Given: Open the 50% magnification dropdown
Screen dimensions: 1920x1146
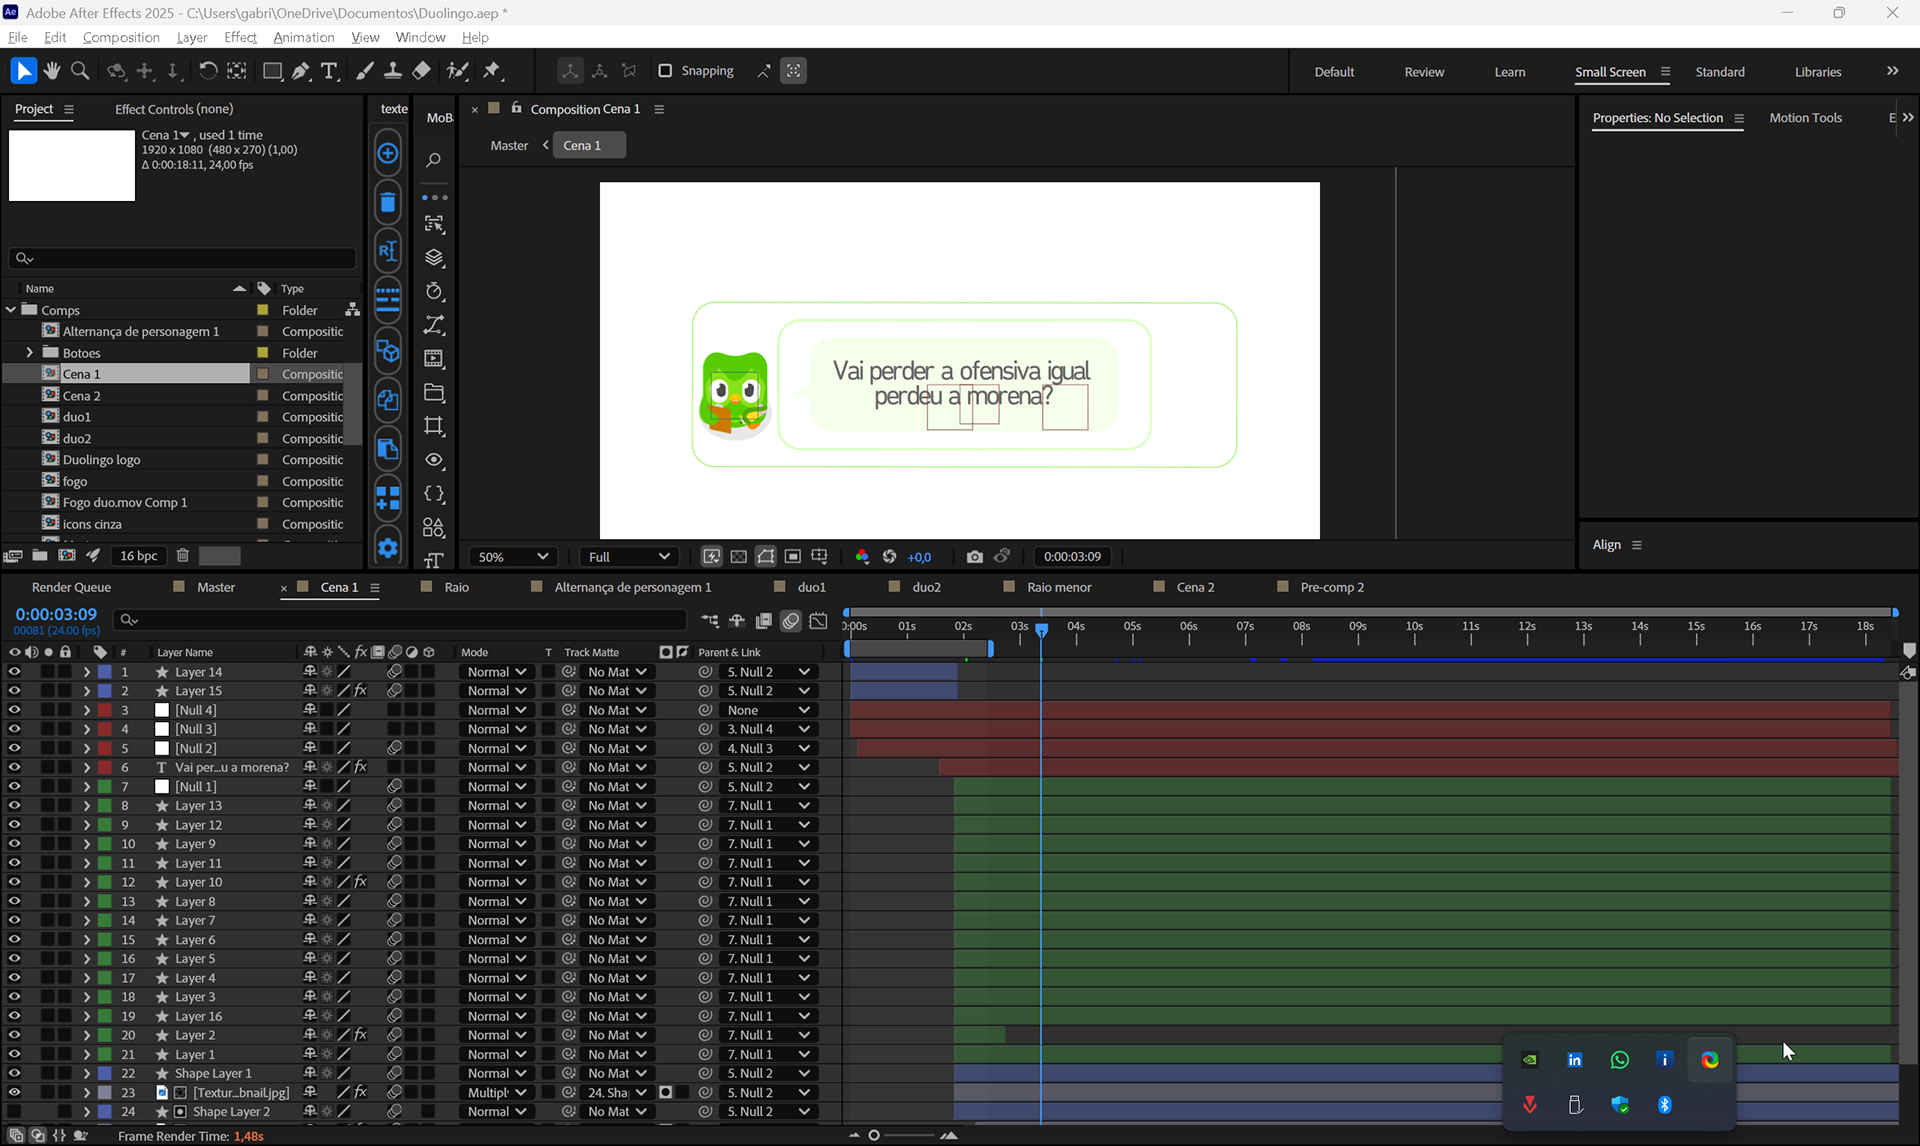Looking at the screenshot, I should click(513, 557).
